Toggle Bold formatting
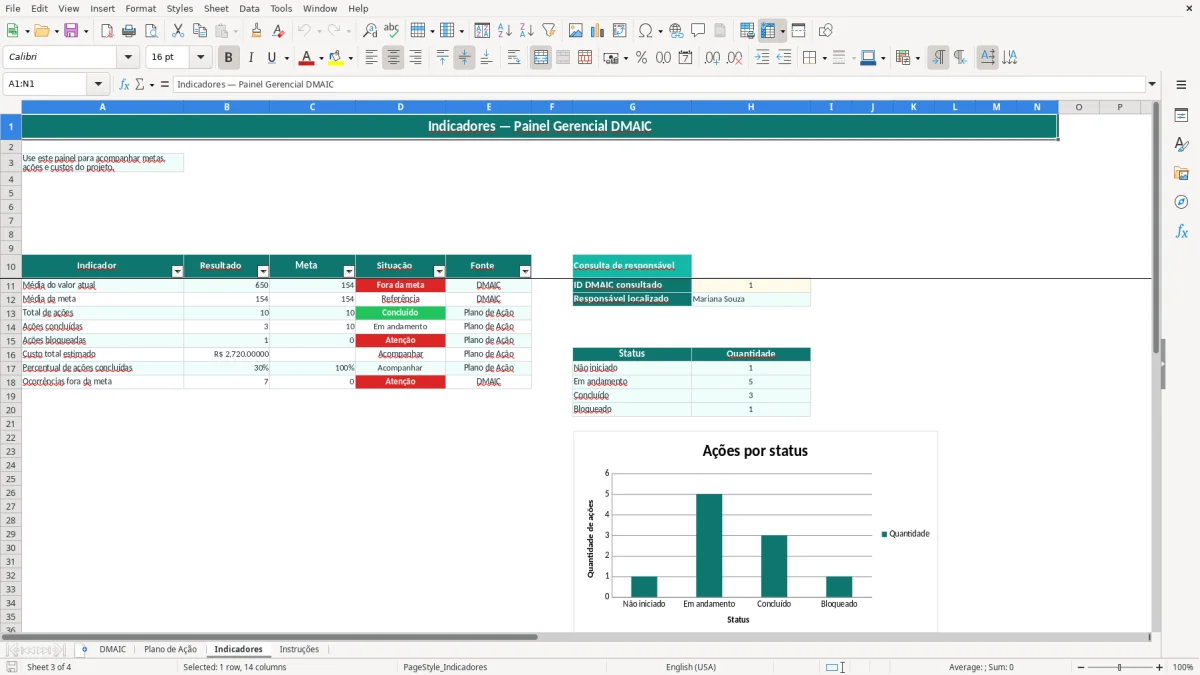The image size is (1200, 675). pos(229,58)
